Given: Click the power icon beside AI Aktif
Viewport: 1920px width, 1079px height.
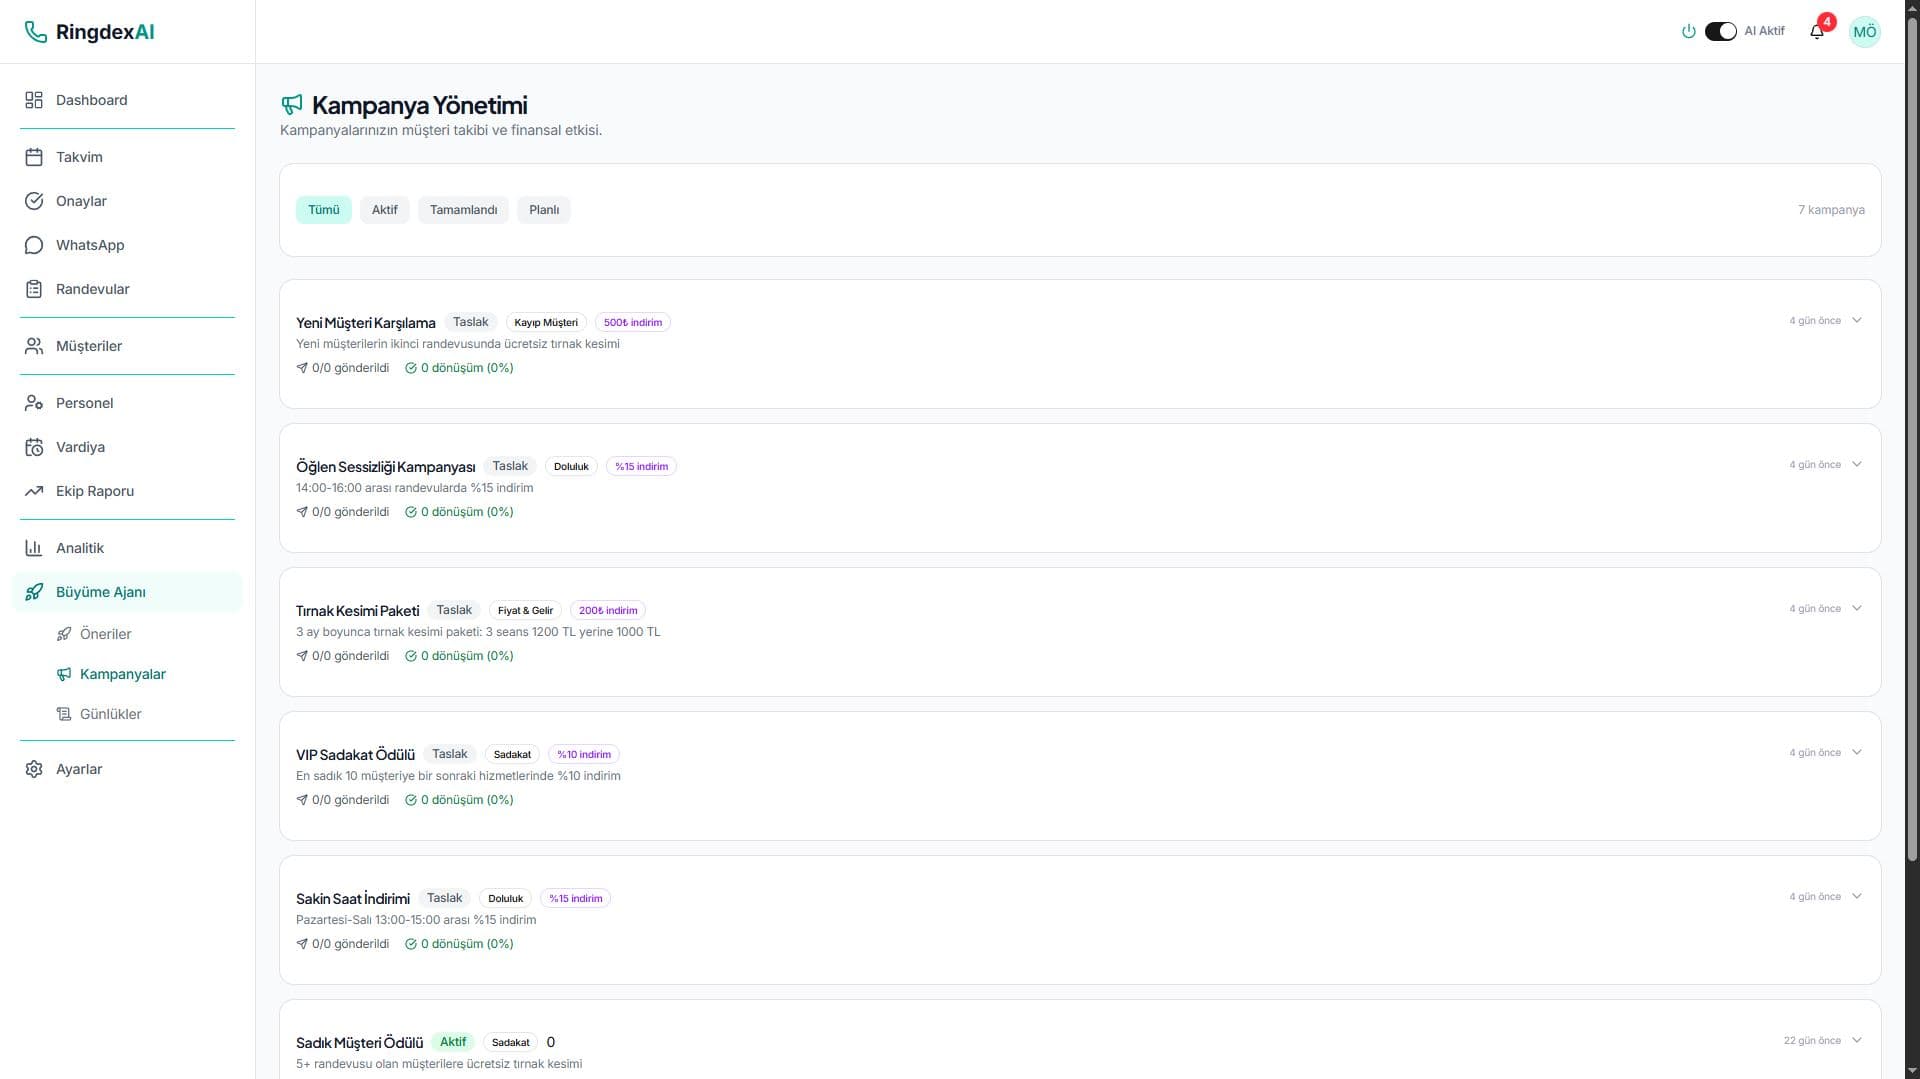Looking at the screenshot, I should coord(1689,32).
